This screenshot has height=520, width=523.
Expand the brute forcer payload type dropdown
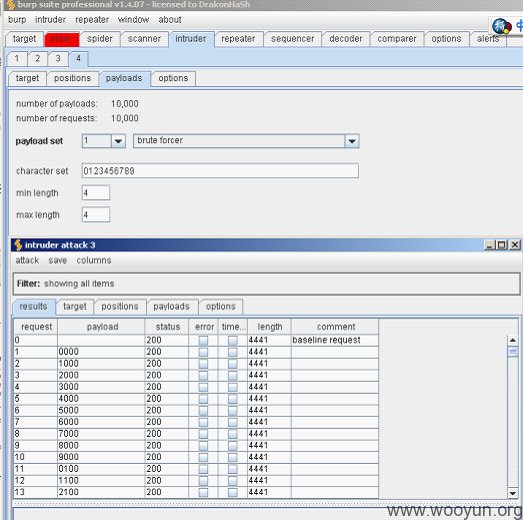pyautogui.click(x=352, y=141)
